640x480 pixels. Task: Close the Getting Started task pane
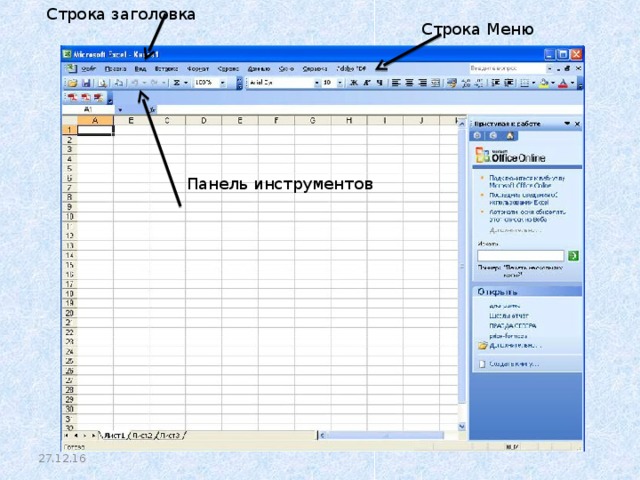pyautogui.click(x=577, y=124)
